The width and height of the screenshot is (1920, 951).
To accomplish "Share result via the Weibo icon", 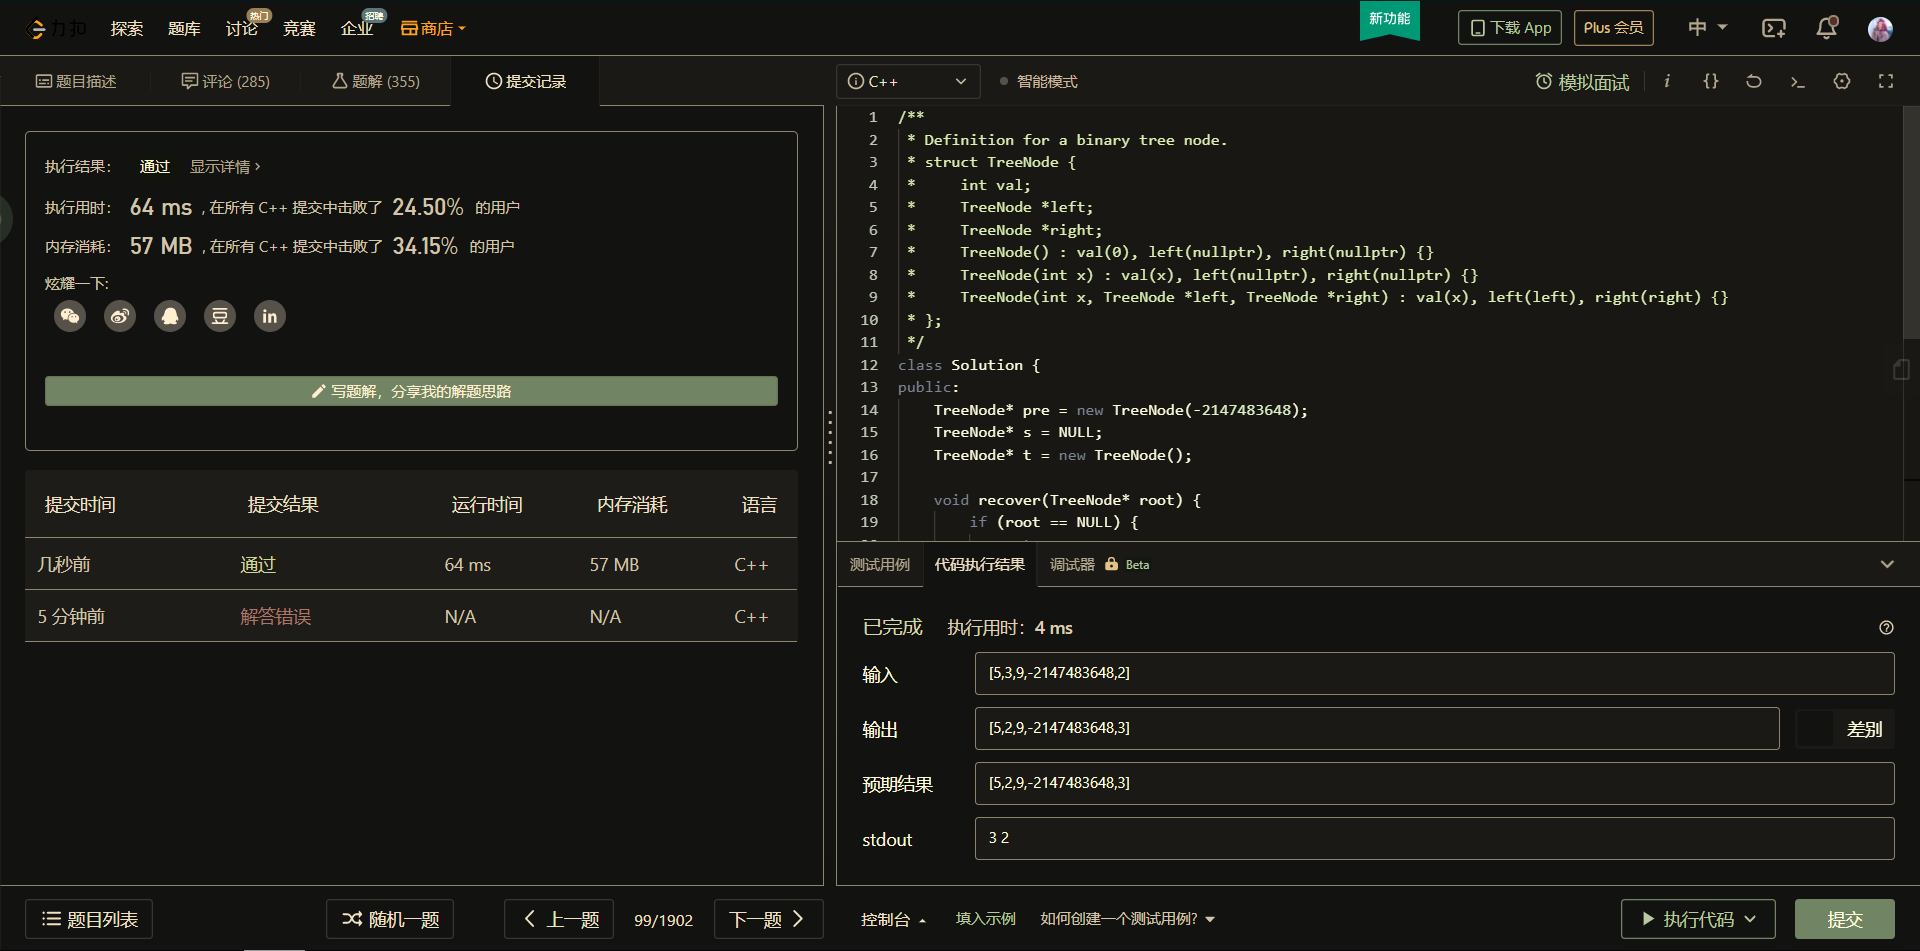I will [120, 317].
